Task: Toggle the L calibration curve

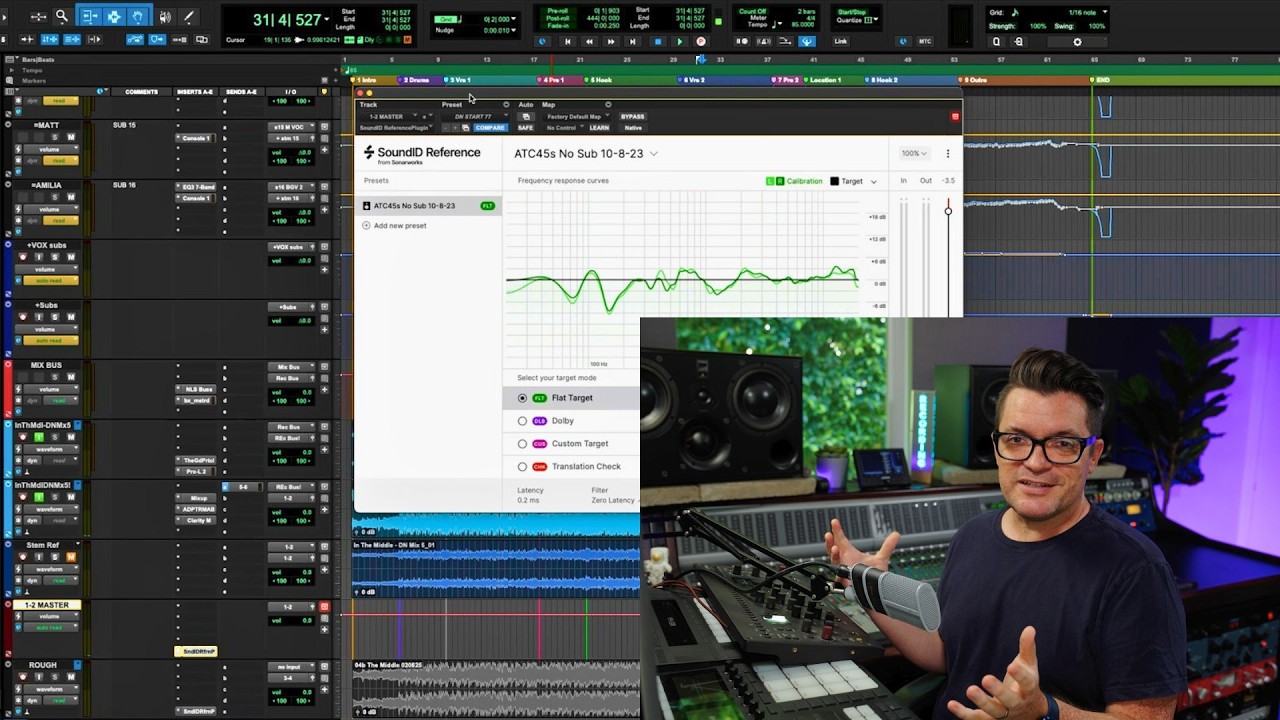Action: click(x=770, y=181)
